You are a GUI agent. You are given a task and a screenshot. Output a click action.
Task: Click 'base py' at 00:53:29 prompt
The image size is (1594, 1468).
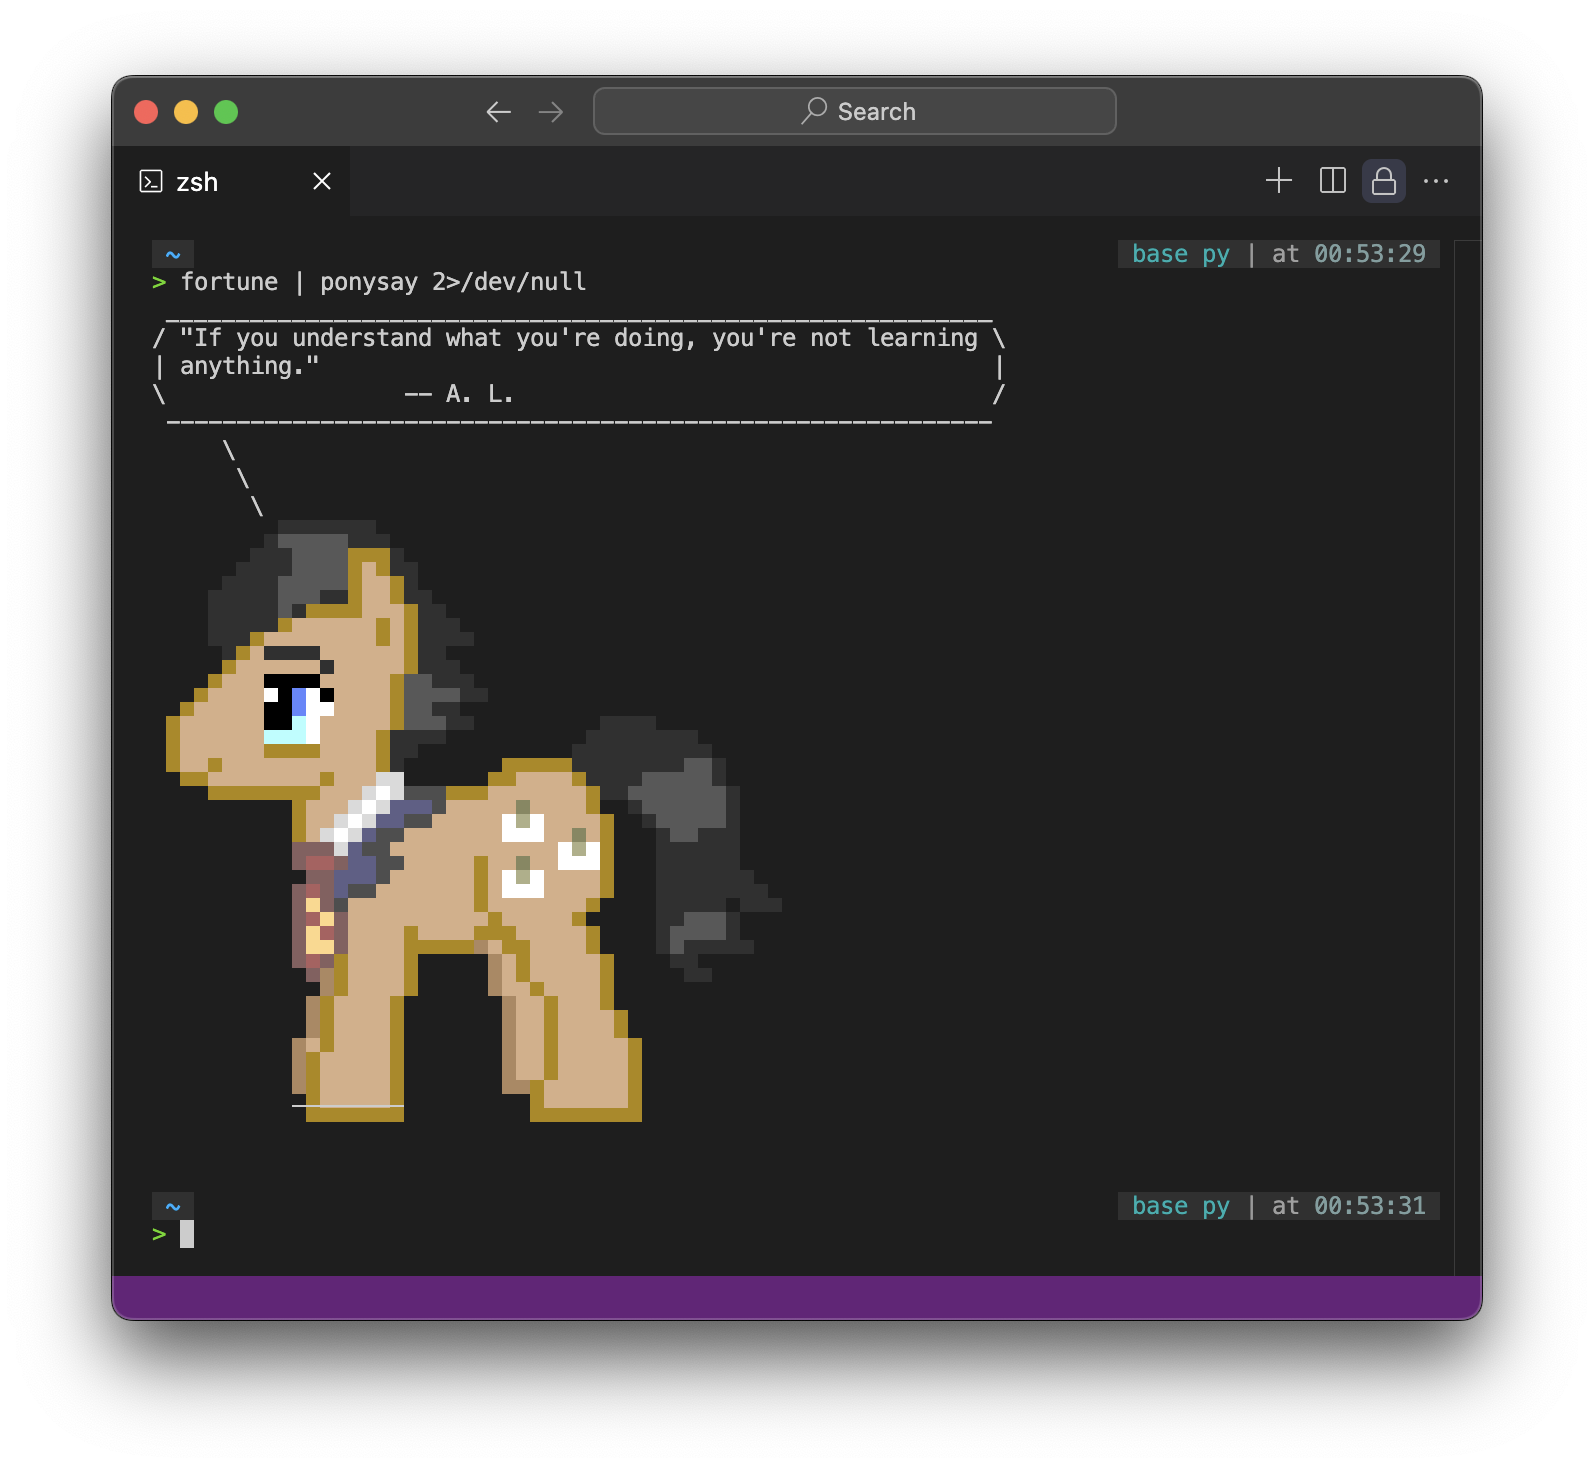pyautogui.click(x=1181, y=254)
